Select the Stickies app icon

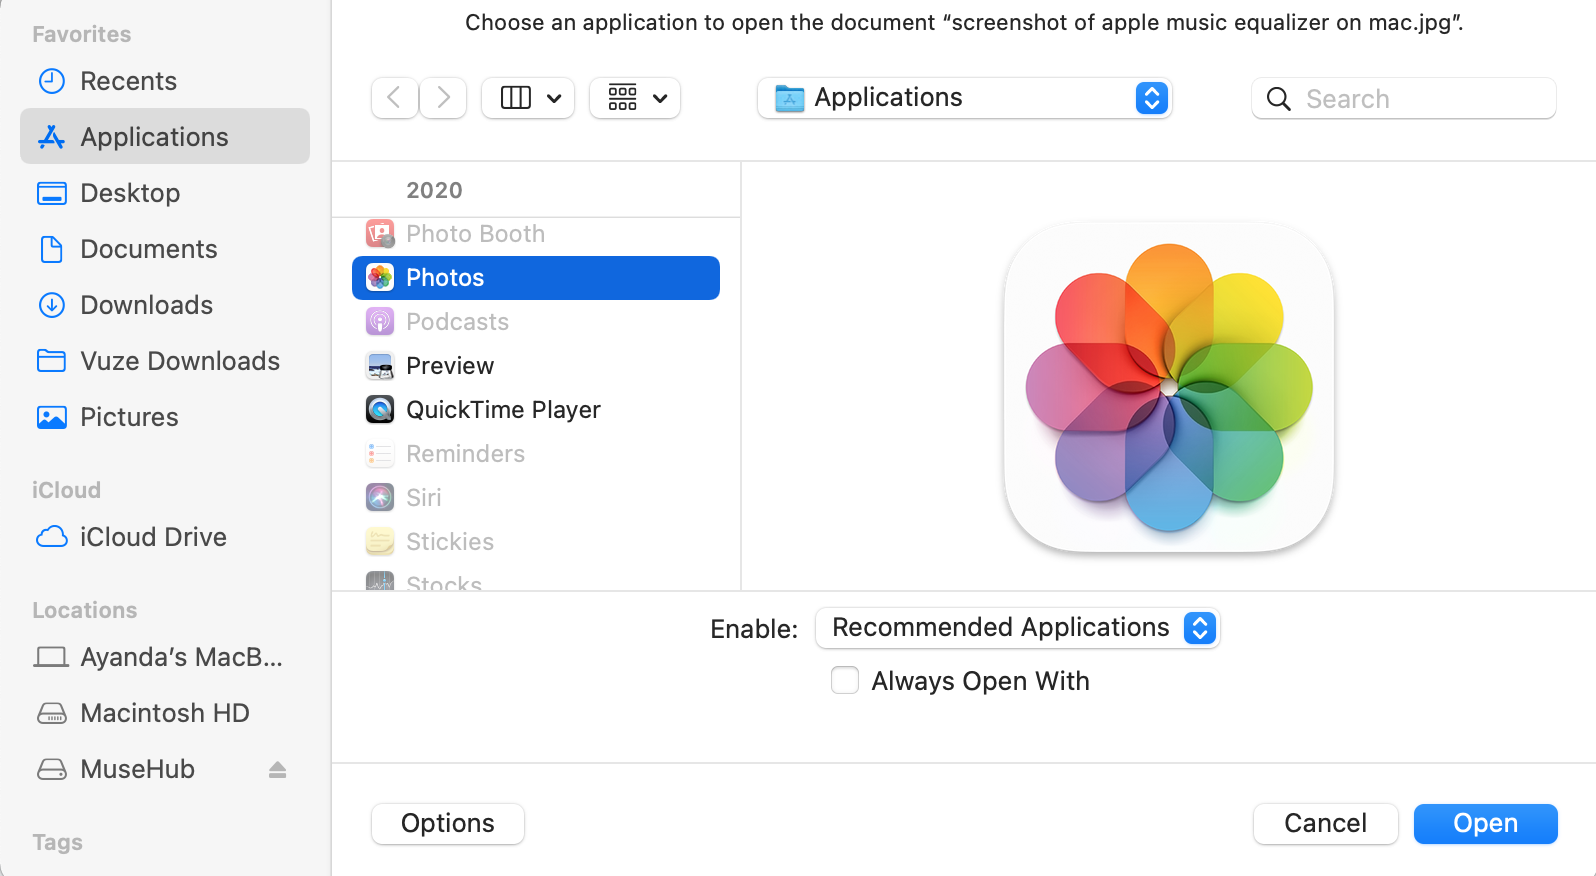pyautogui.click(x=380, y=541)
